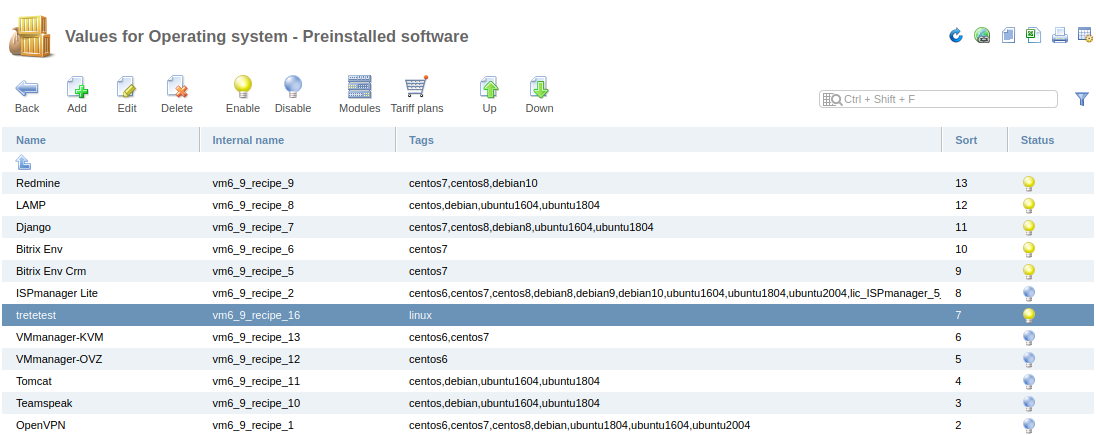This screenshot has width=1096, height=435.
Task: Sort the table by the Name column
Action: point(31,140)
